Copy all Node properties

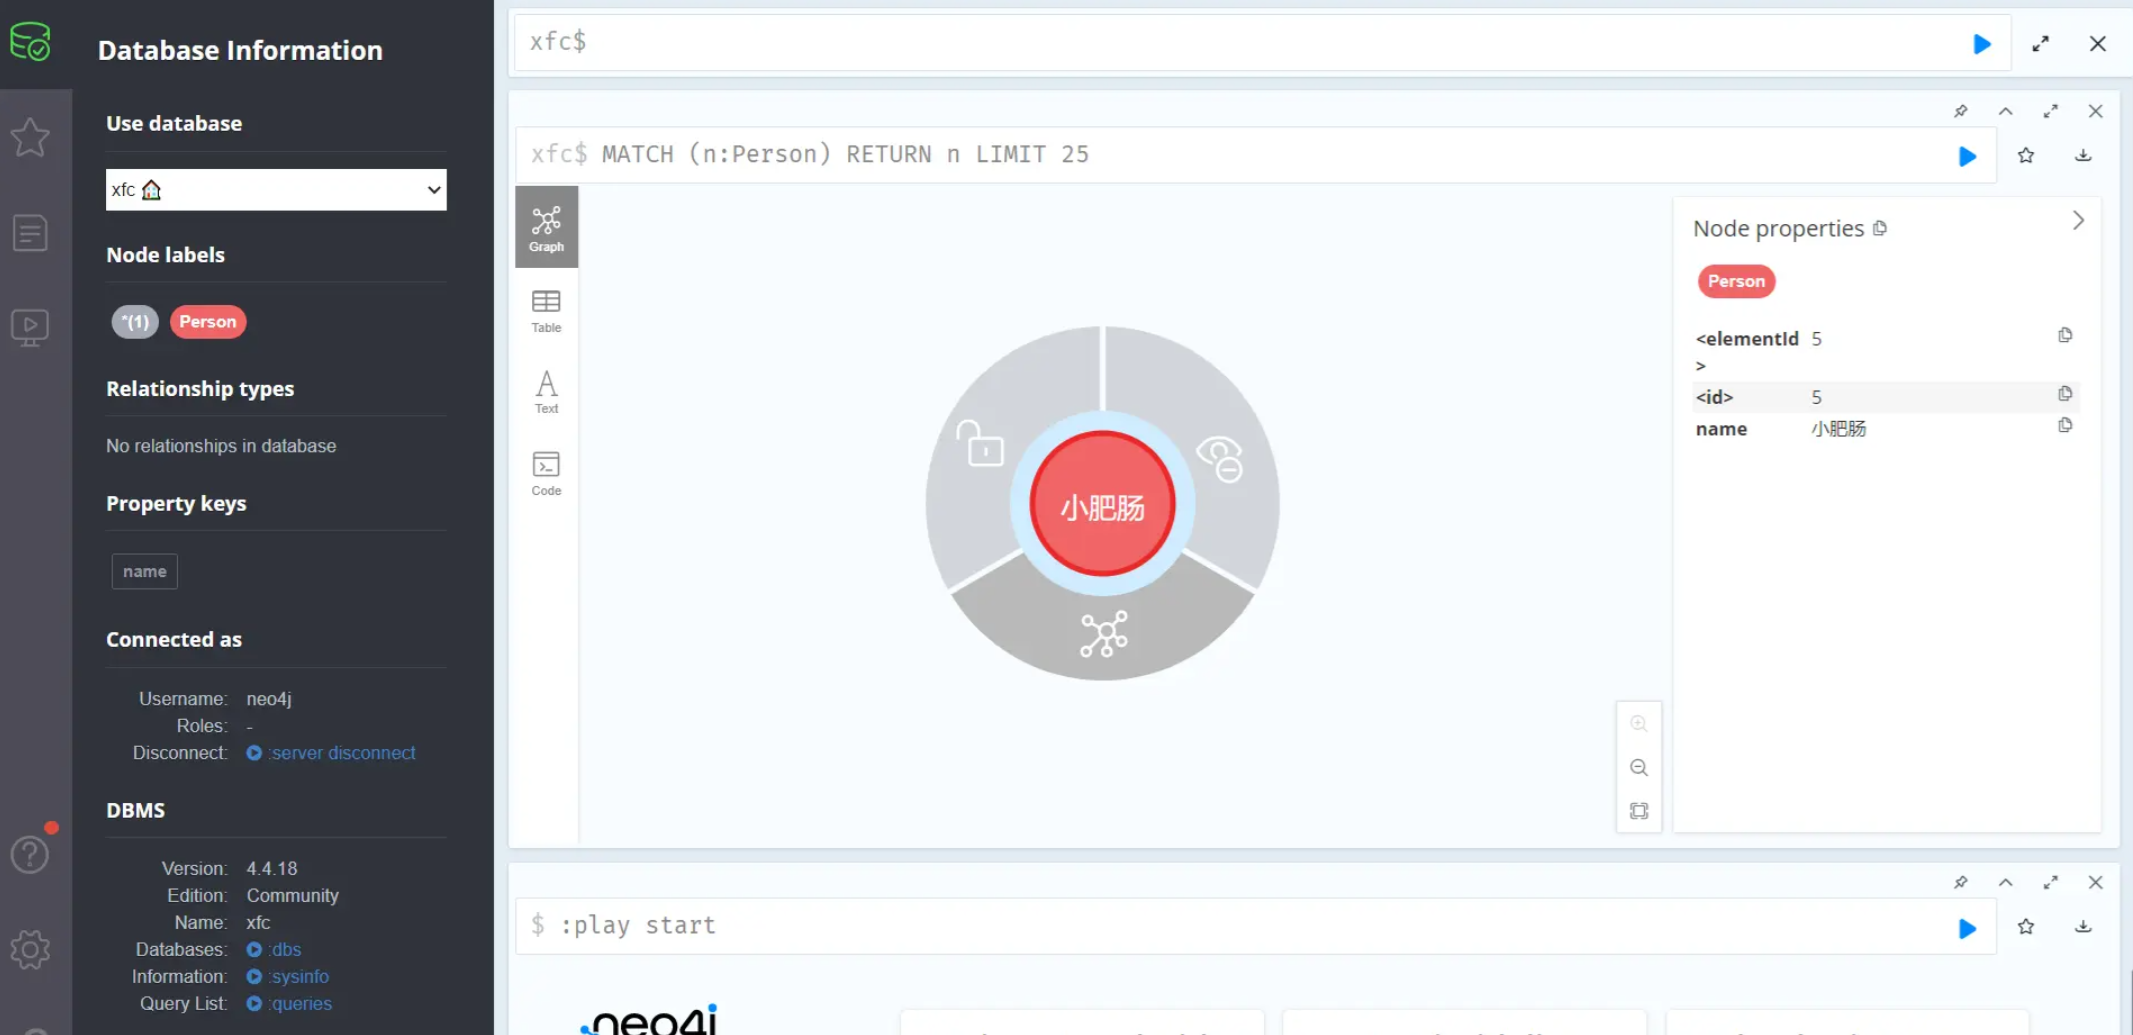coord(1880,228)
